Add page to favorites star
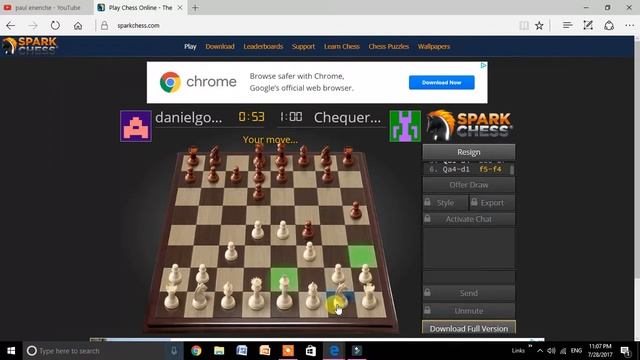Screen dimensions: 640x360 point(539,25)
